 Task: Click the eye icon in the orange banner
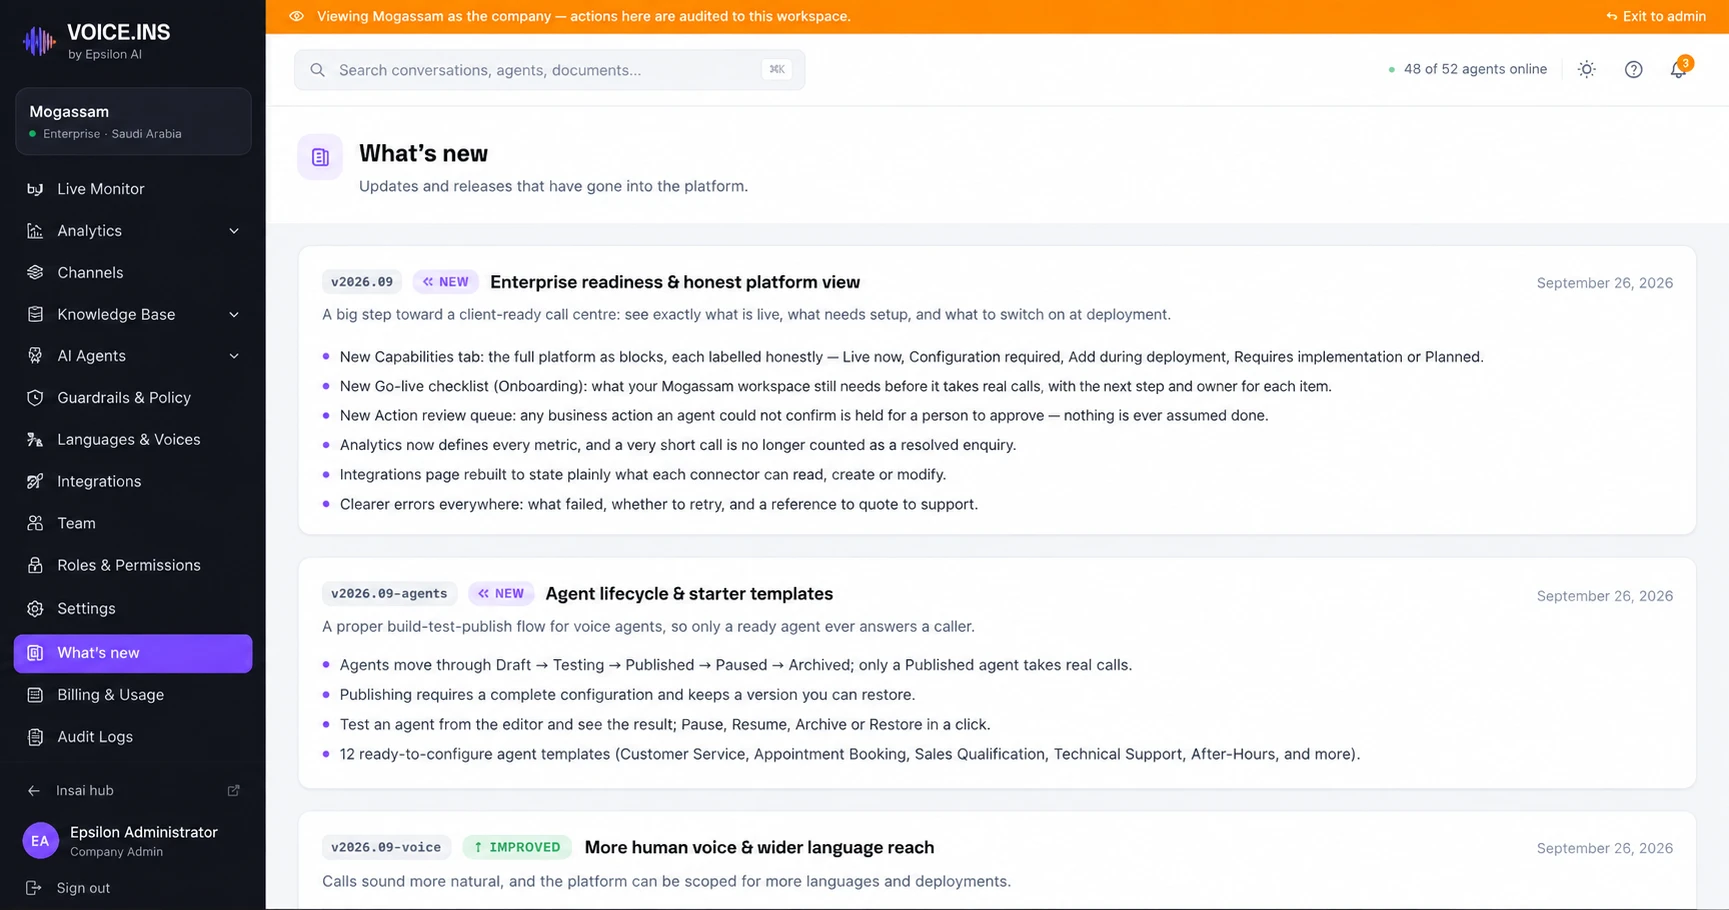(296, 16)
